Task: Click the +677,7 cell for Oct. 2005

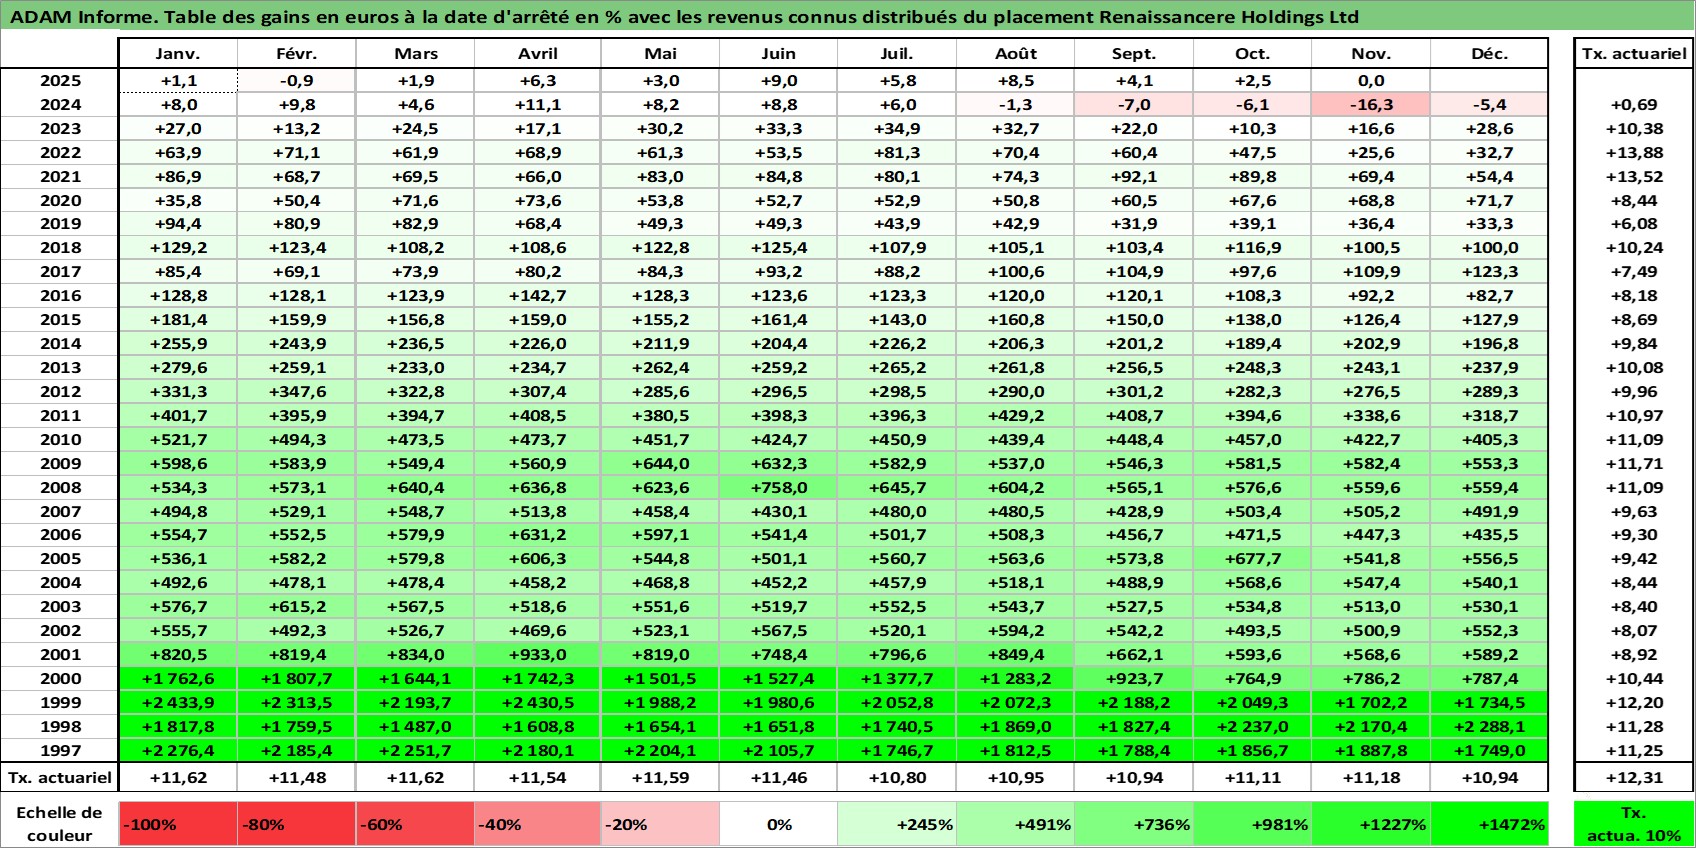Action: click(x=1252, y=558)
